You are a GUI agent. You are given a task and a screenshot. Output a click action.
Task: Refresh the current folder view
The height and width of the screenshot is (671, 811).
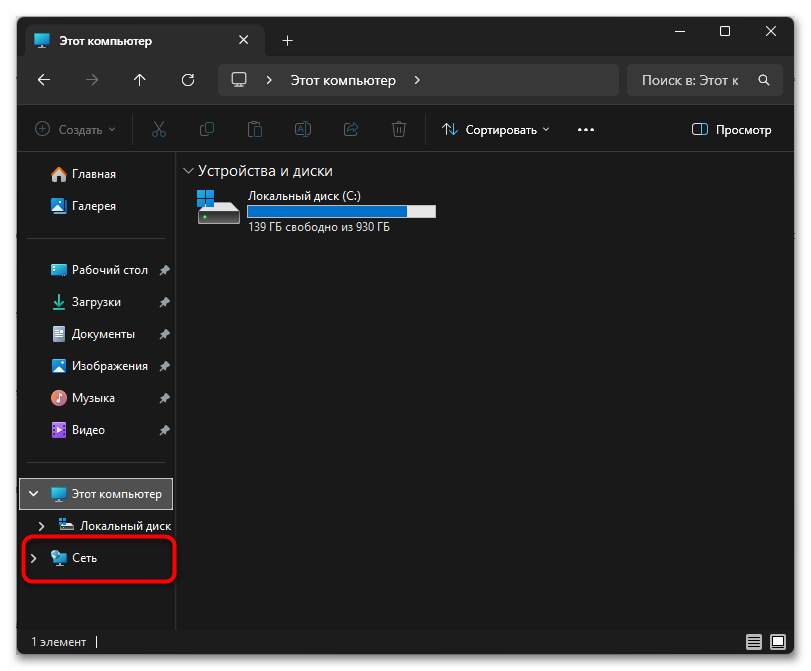click(187, 80)
